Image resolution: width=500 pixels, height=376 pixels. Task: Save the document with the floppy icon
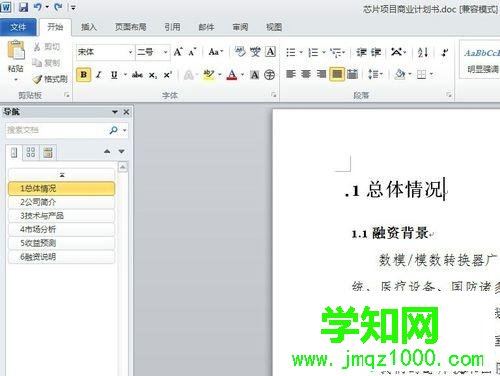point(23,7)
